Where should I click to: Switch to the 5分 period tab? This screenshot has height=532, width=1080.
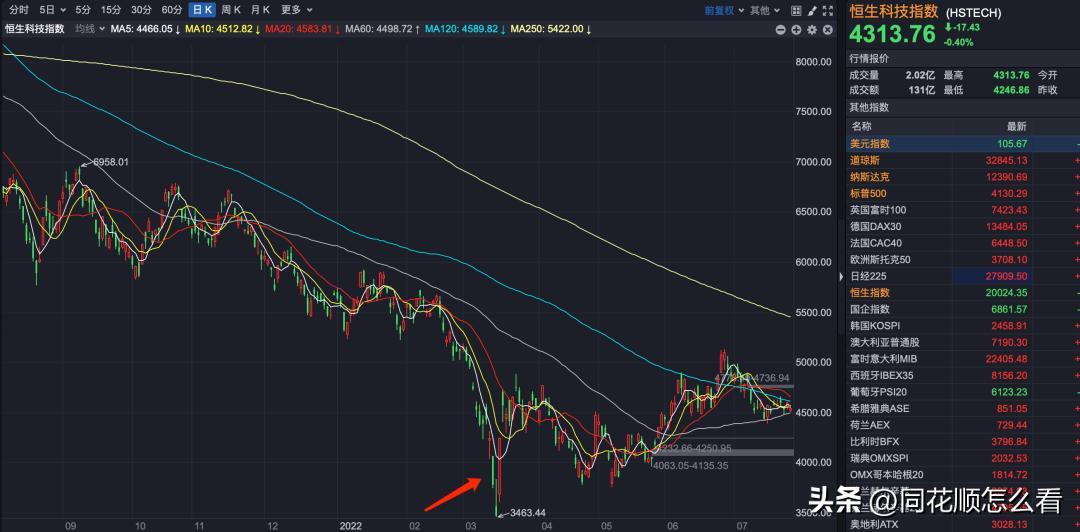pos(83,10)
